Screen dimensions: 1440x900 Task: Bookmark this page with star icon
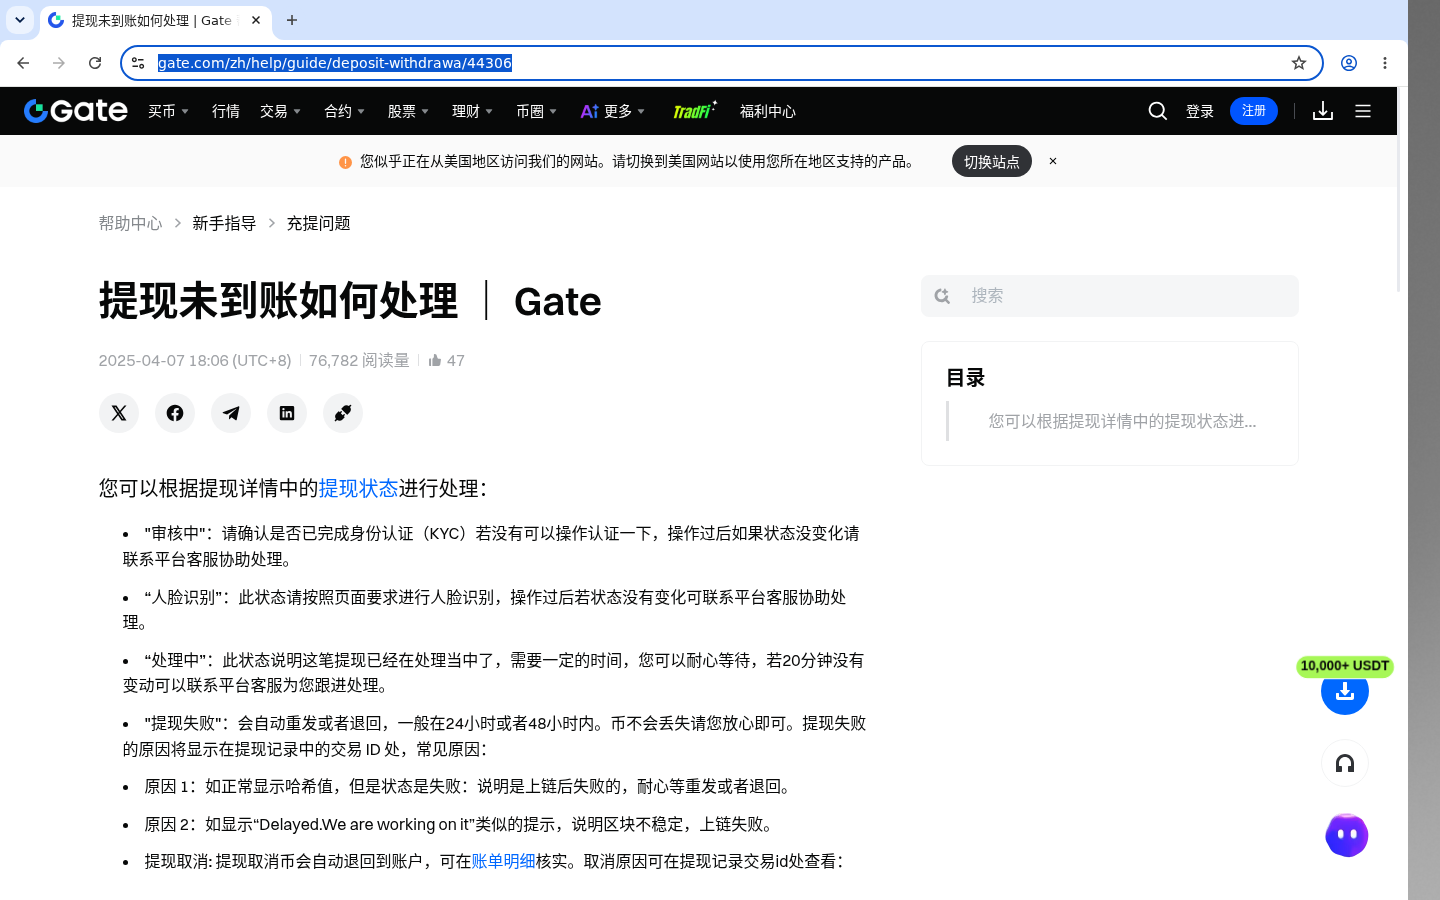(x=1299, y=63)
